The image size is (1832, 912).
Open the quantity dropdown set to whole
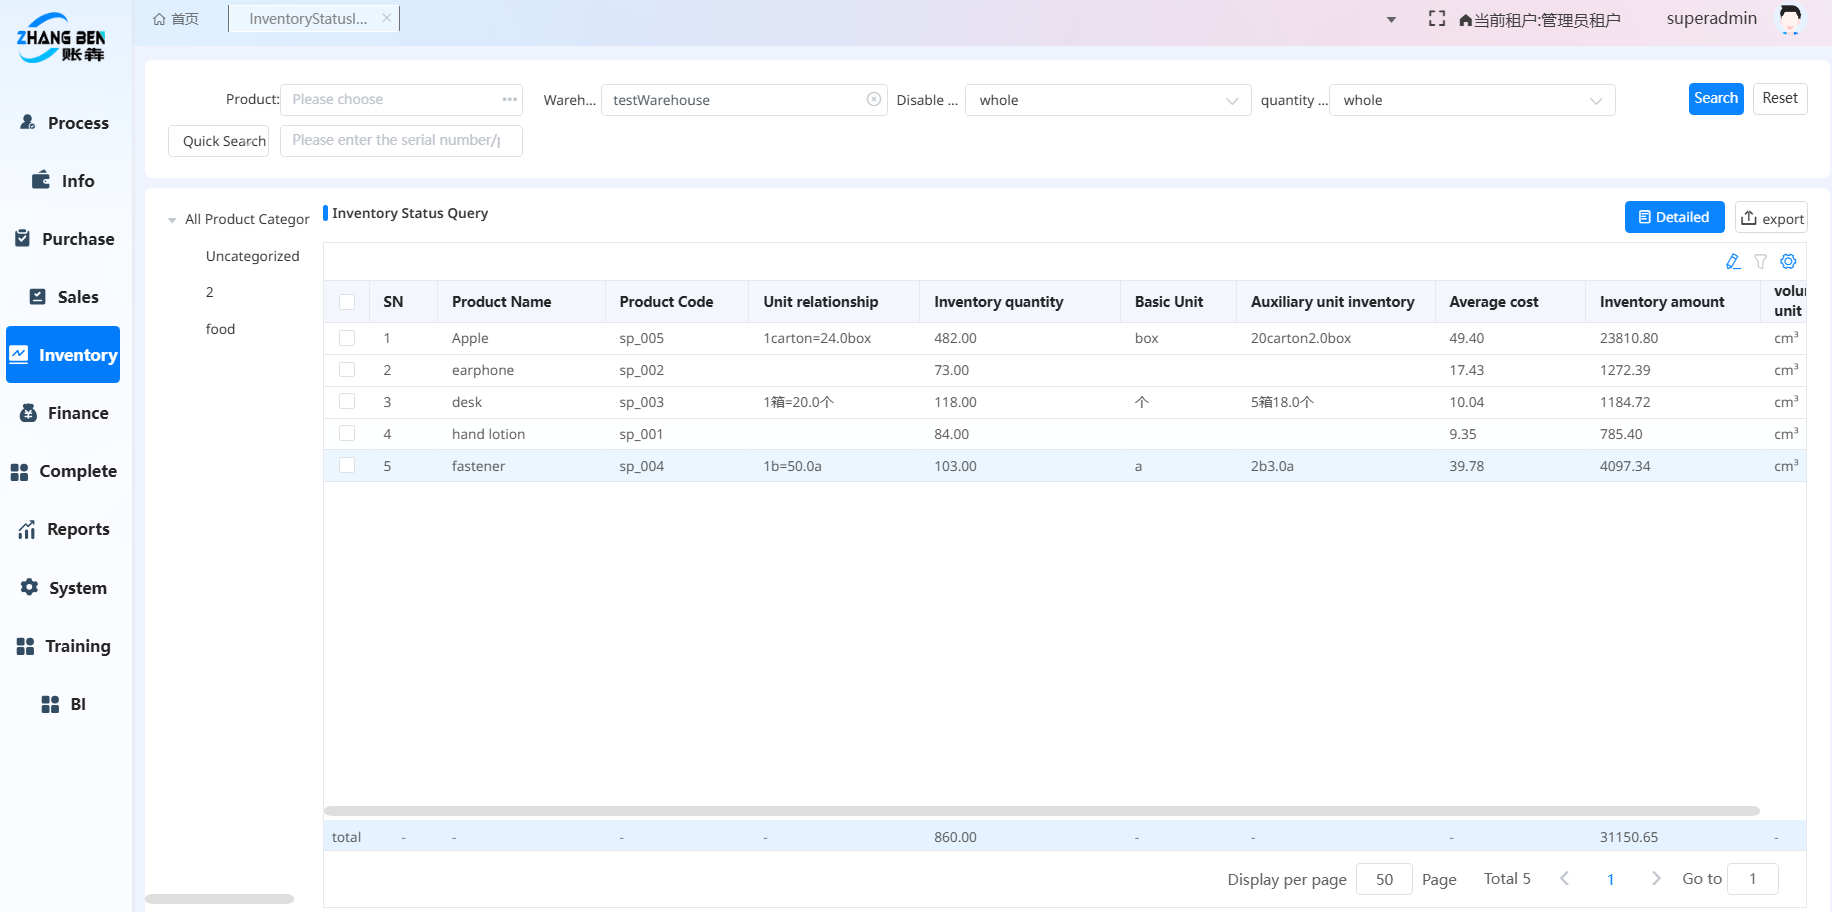pos(1471,100)
